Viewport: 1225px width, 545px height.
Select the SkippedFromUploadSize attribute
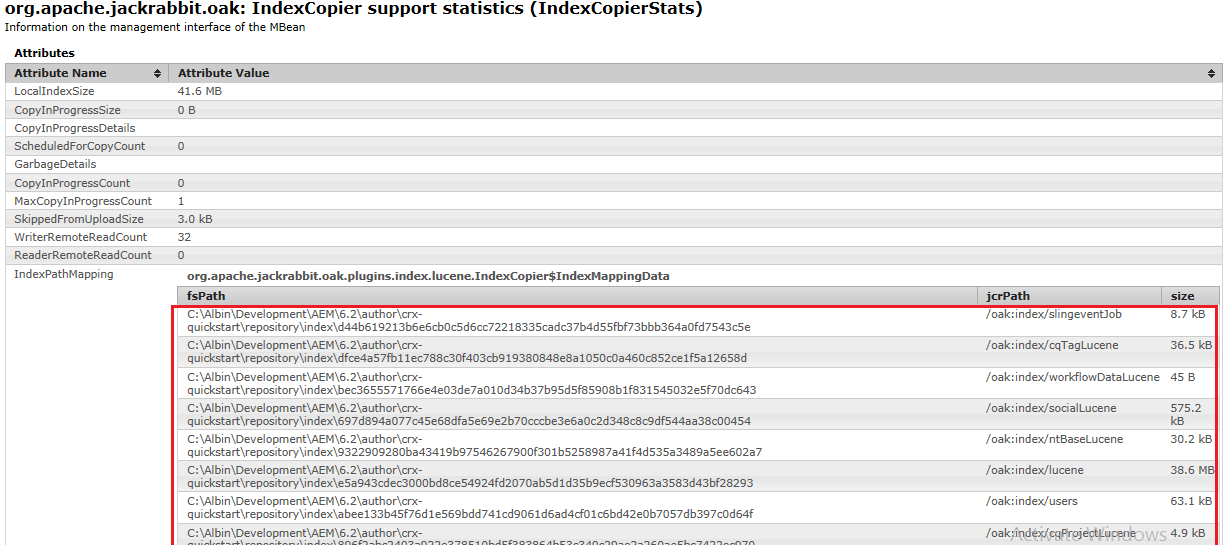coord(79,219)
